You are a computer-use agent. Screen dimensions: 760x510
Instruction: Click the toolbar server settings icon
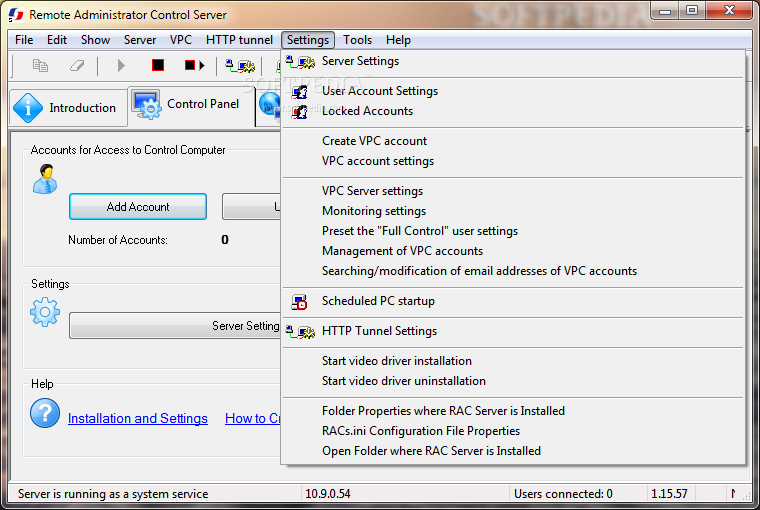[240, 65]
